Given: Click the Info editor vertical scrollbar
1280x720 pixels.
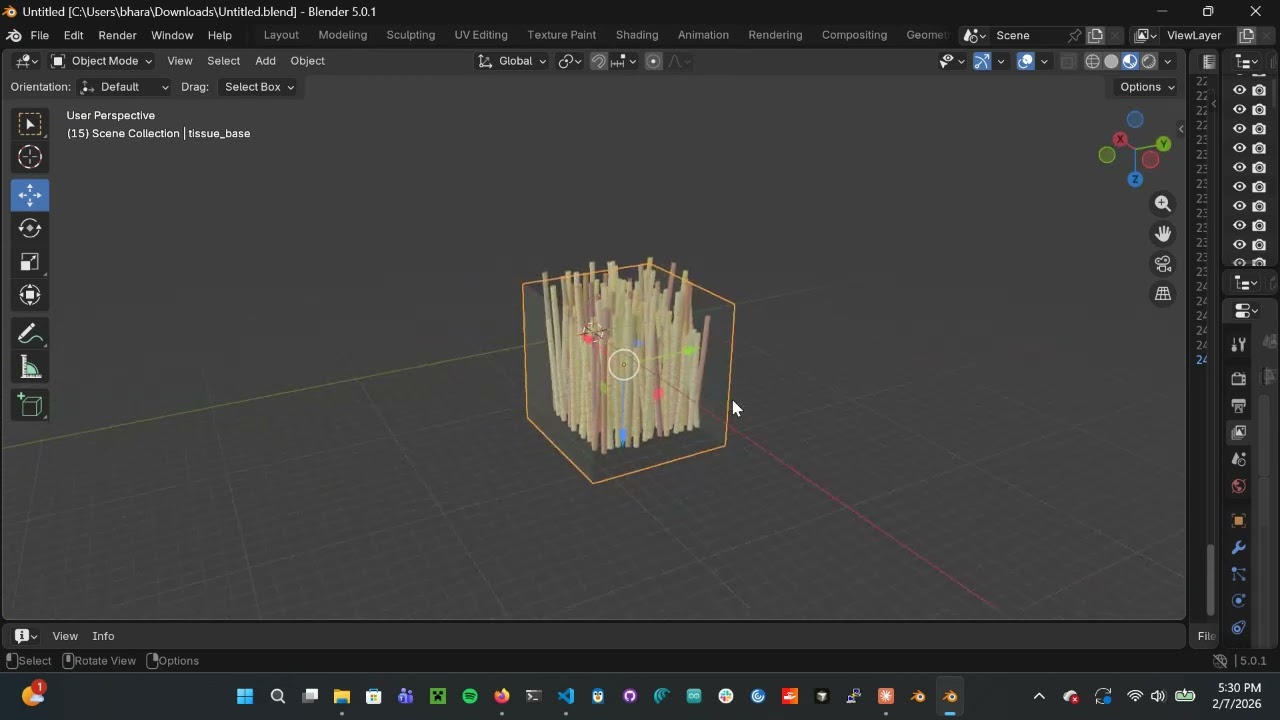Looking at the screenshot, I should [1210, 580].
